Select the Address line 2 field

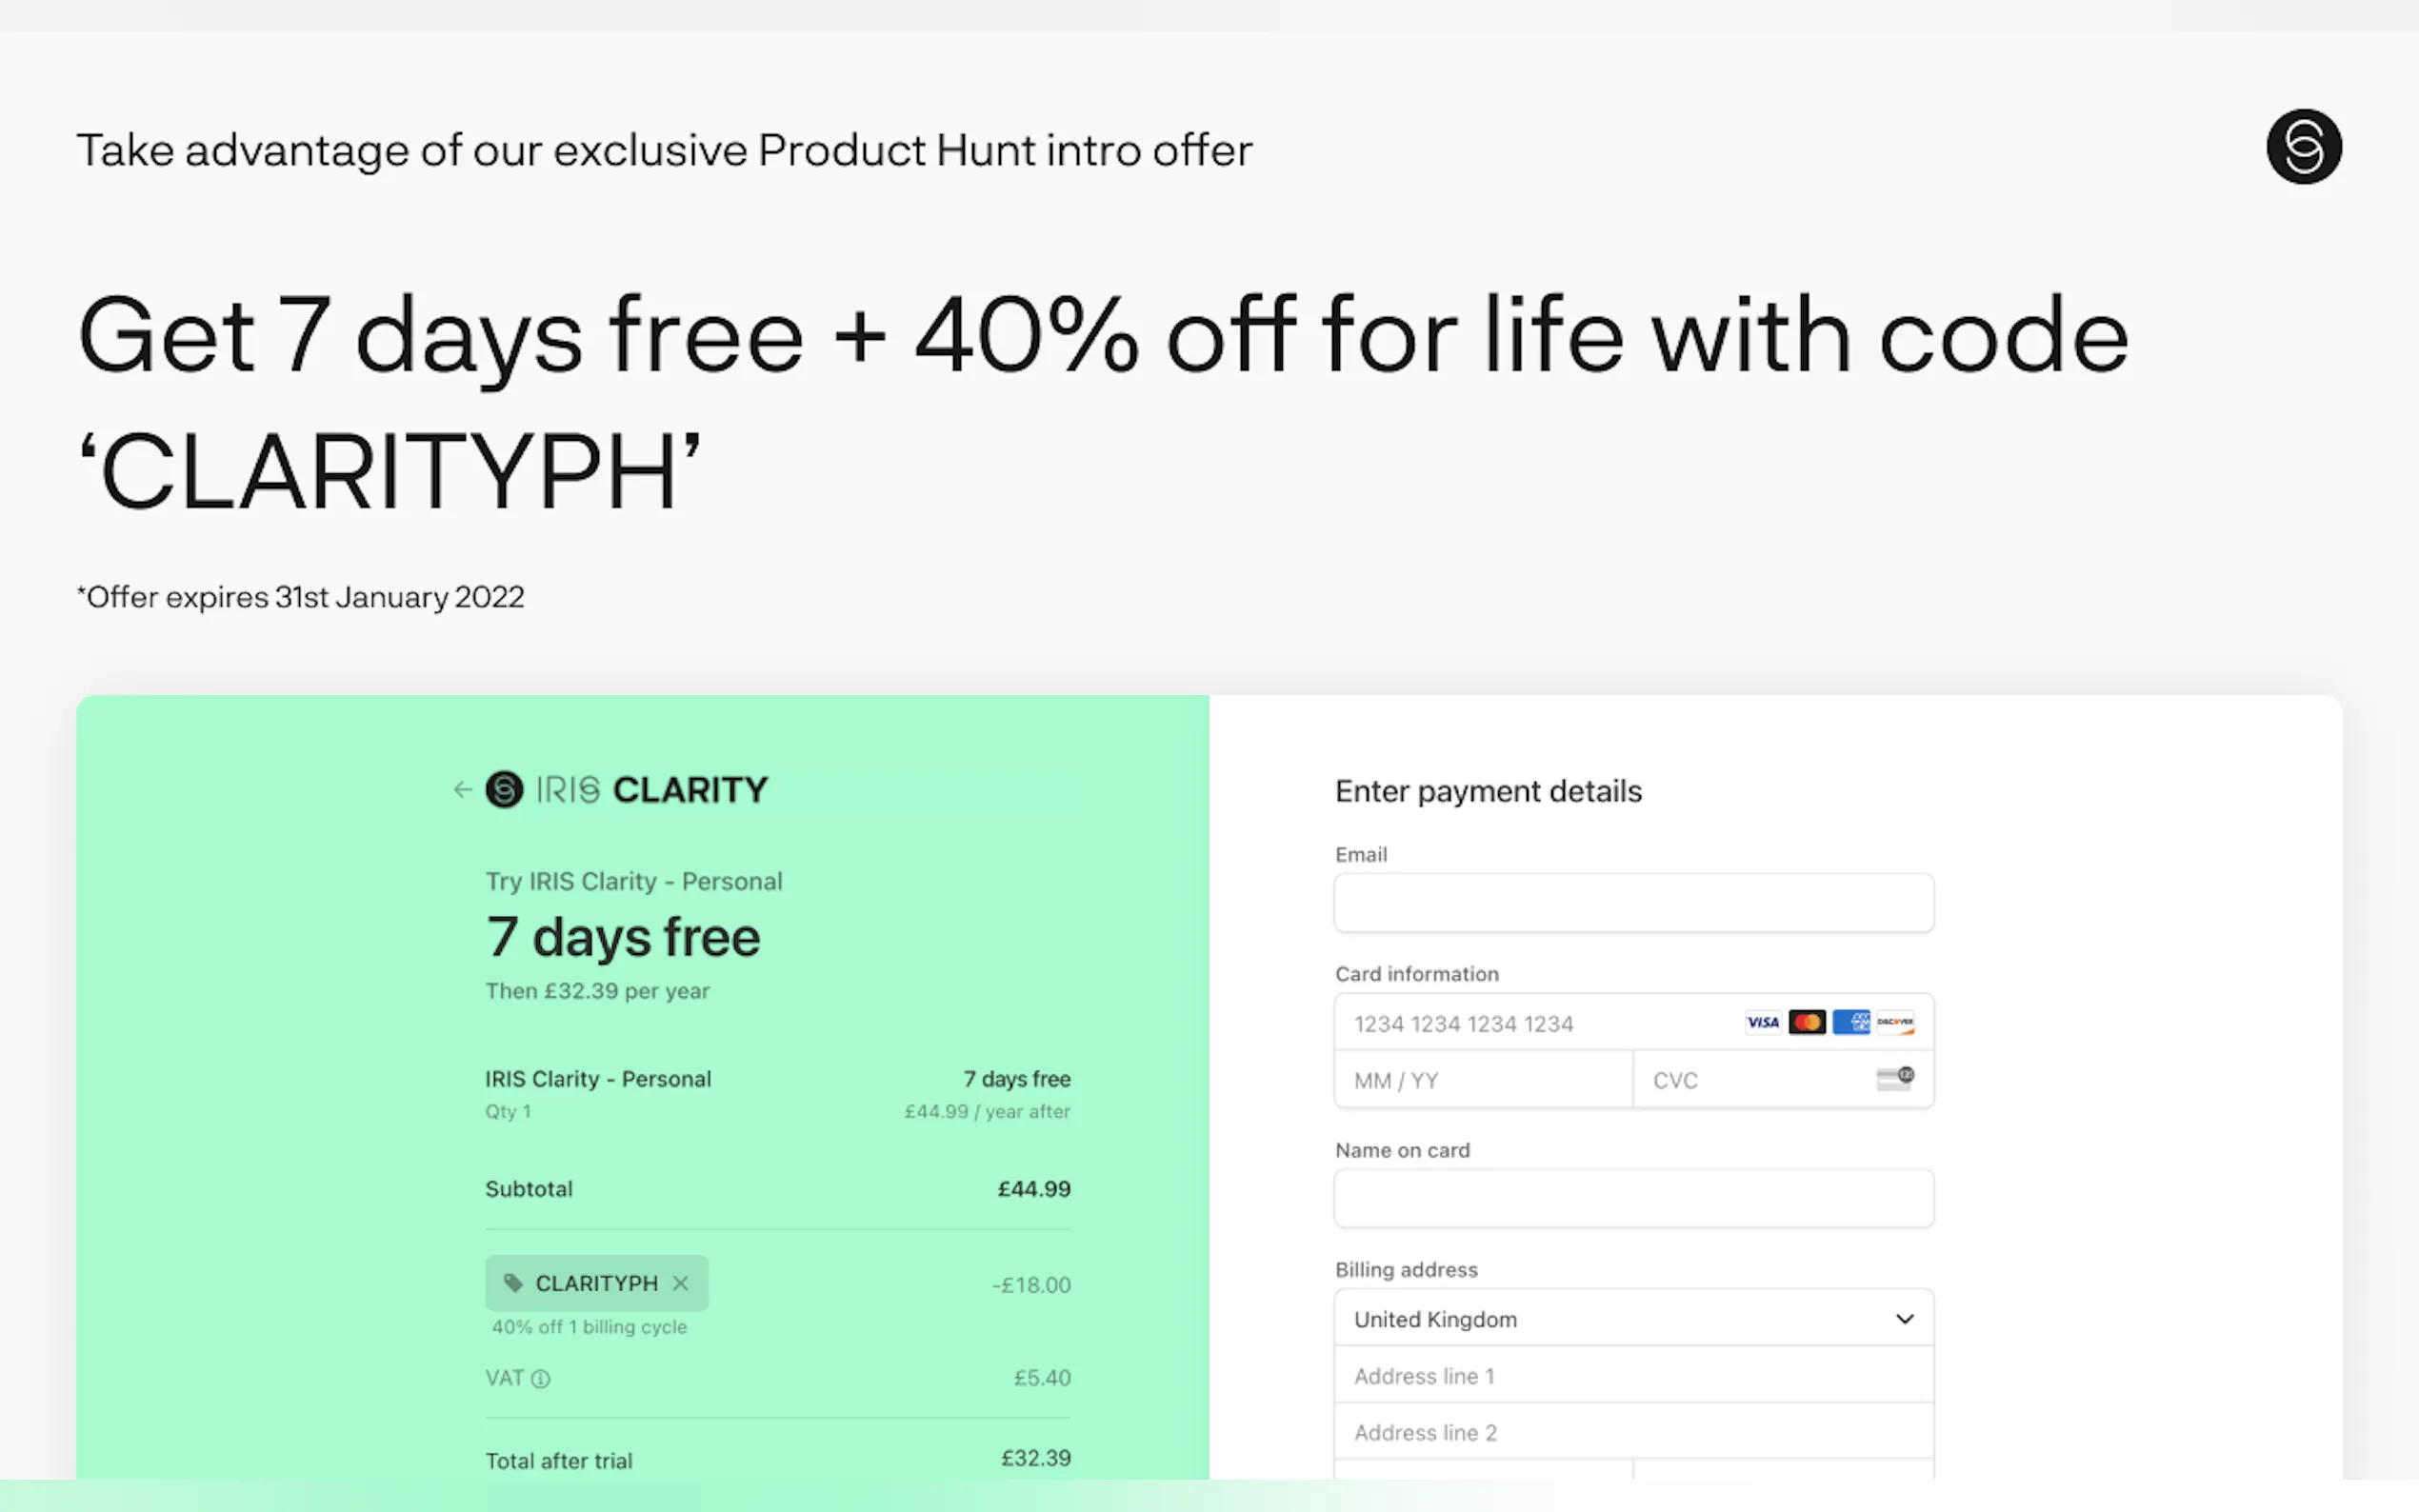point(1633,1432)
